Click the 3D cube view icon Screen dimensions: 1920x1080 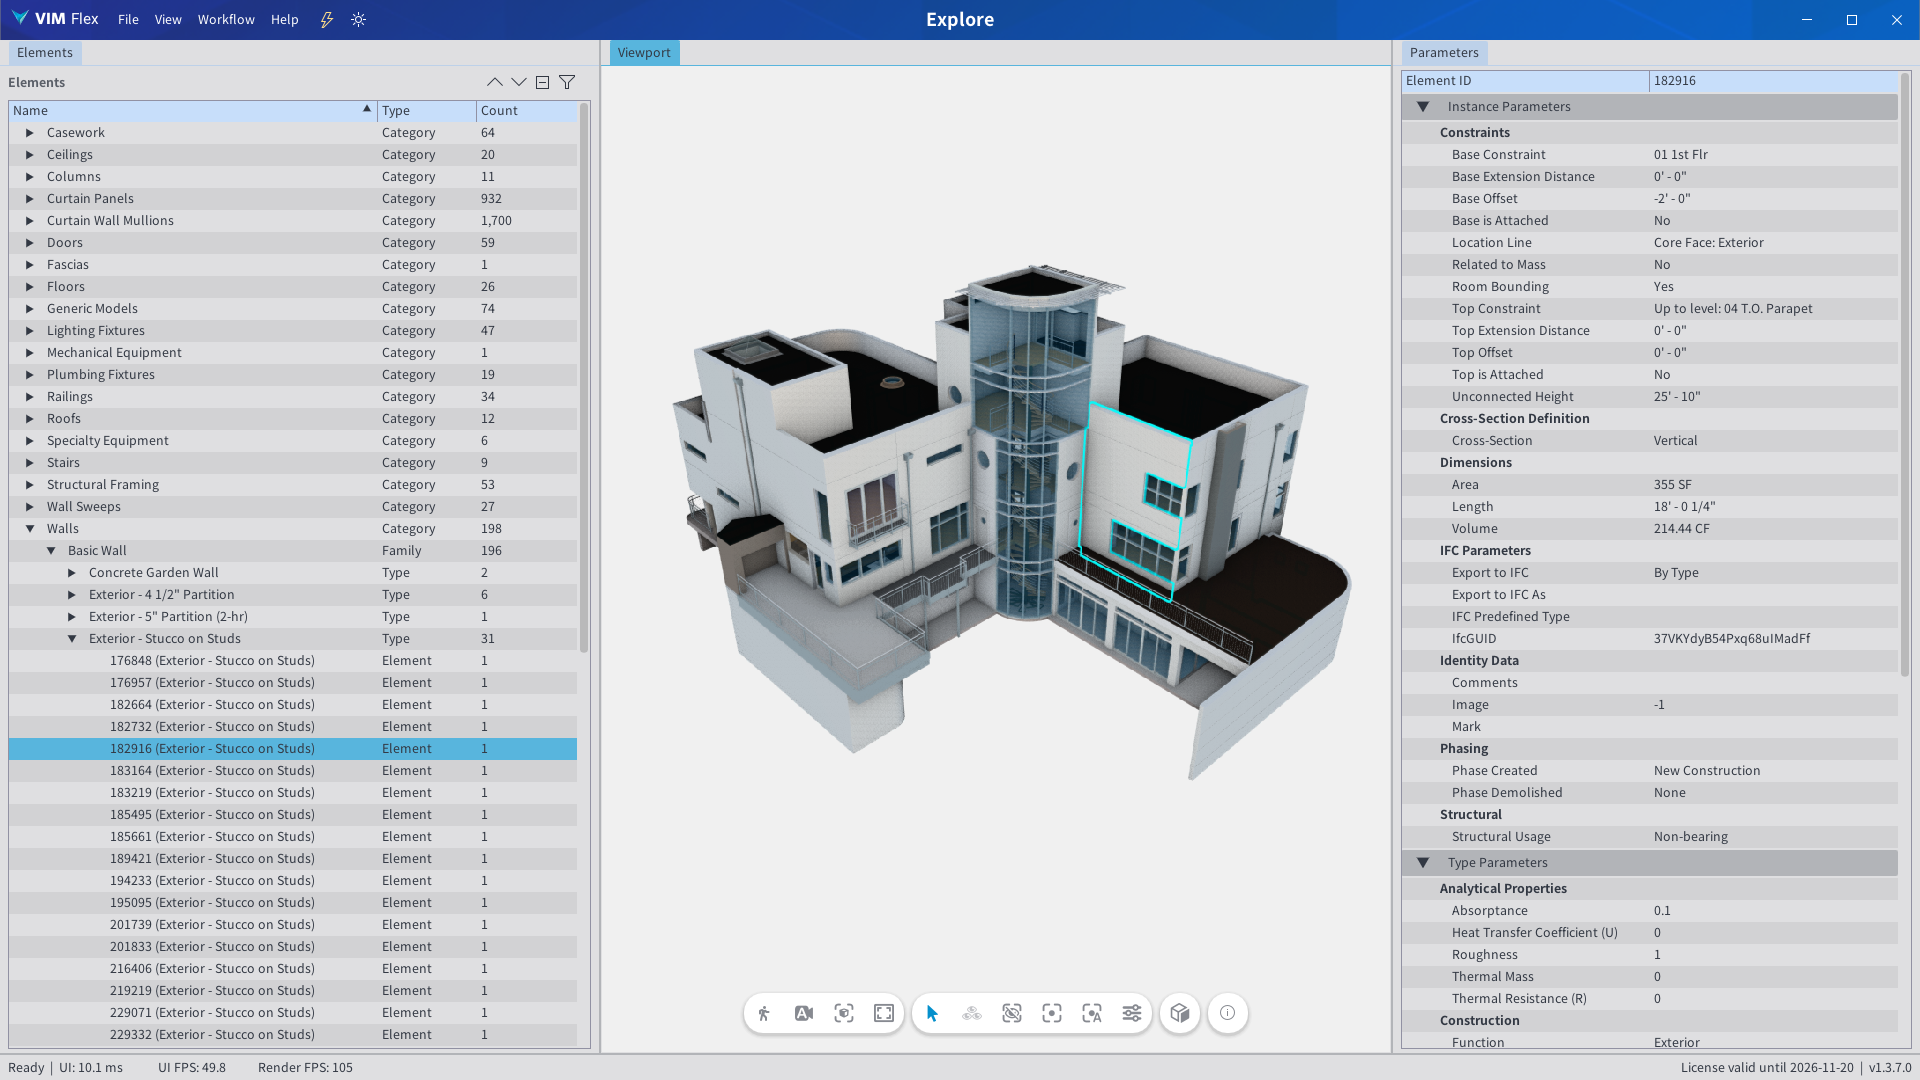(1180, 1013)
